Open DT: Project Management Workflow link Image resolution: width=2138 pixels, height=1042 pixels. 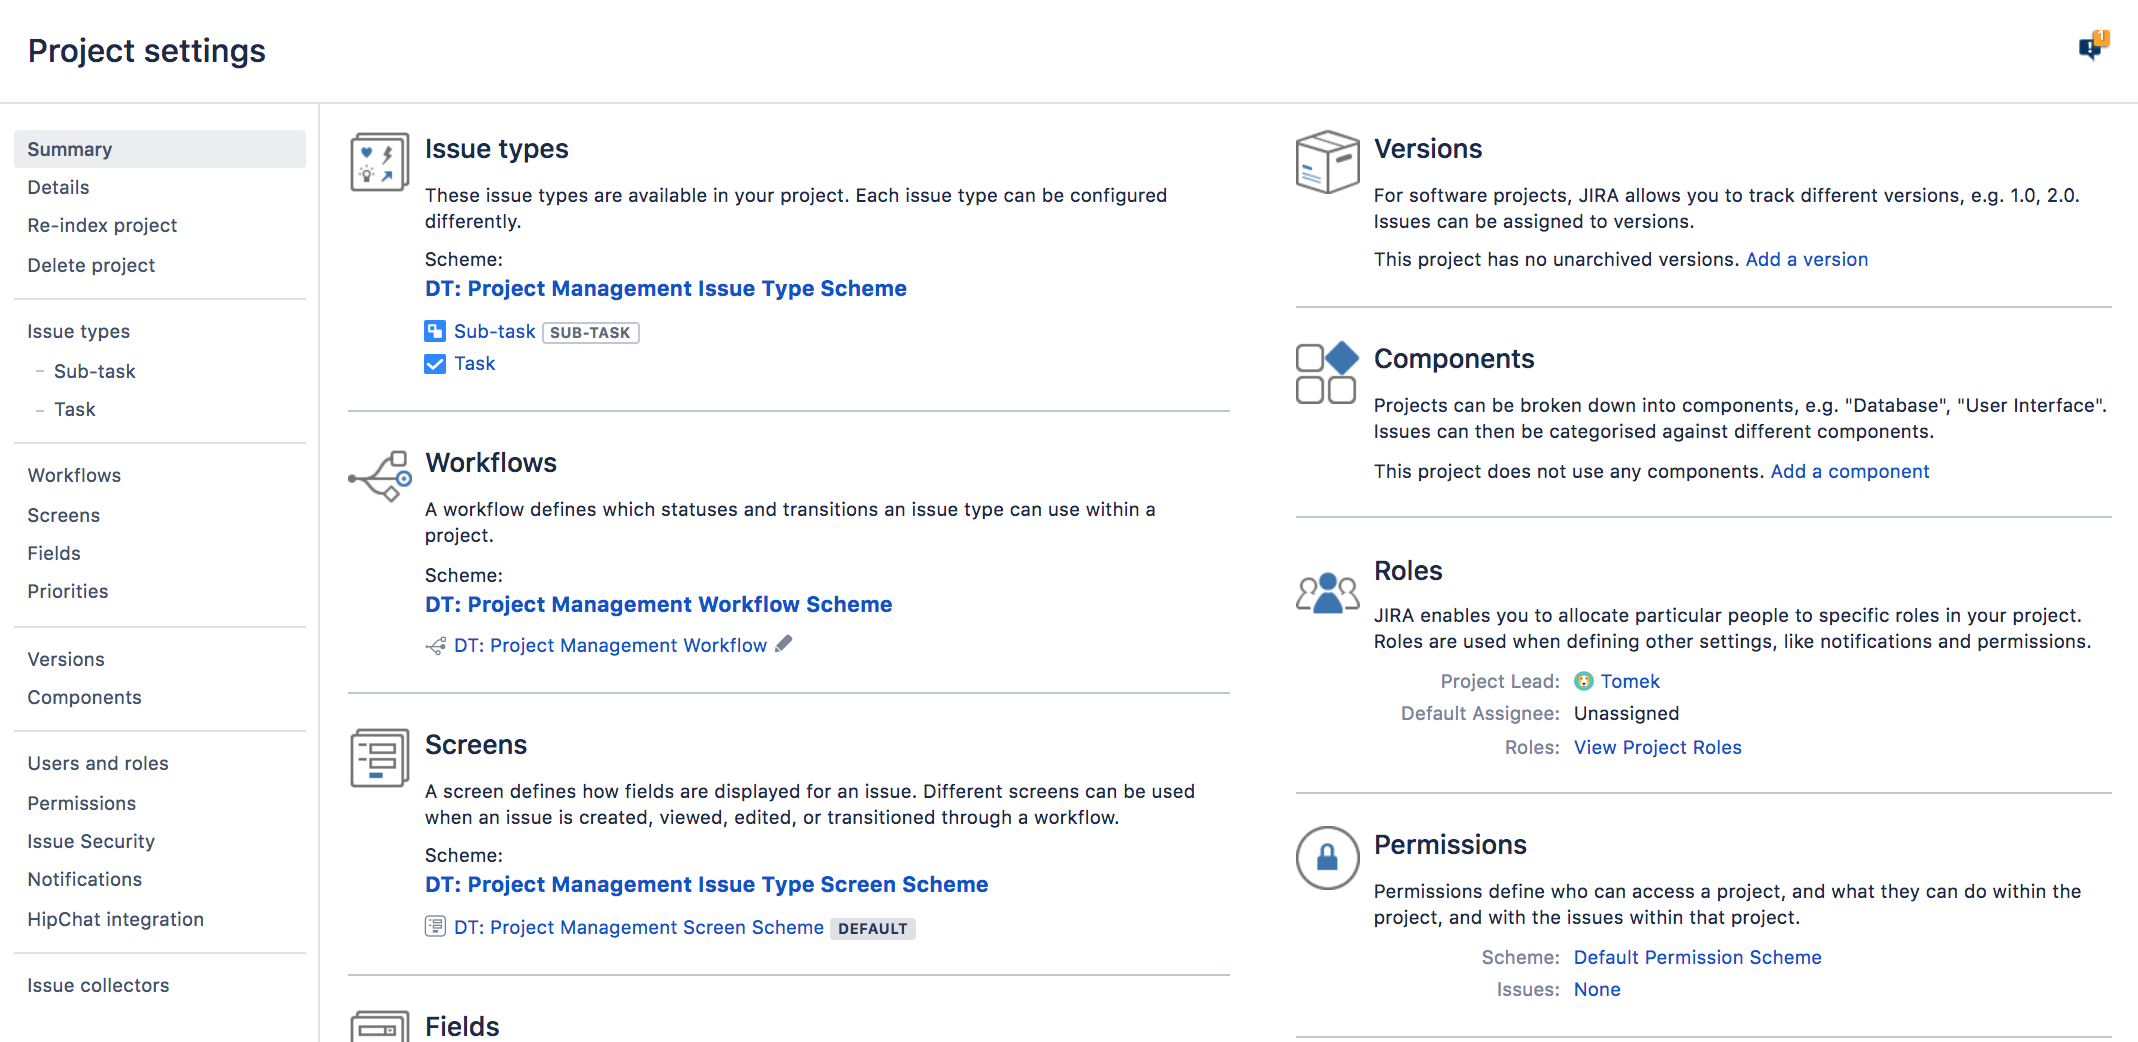pyautogui.click(x=610, y=645)
